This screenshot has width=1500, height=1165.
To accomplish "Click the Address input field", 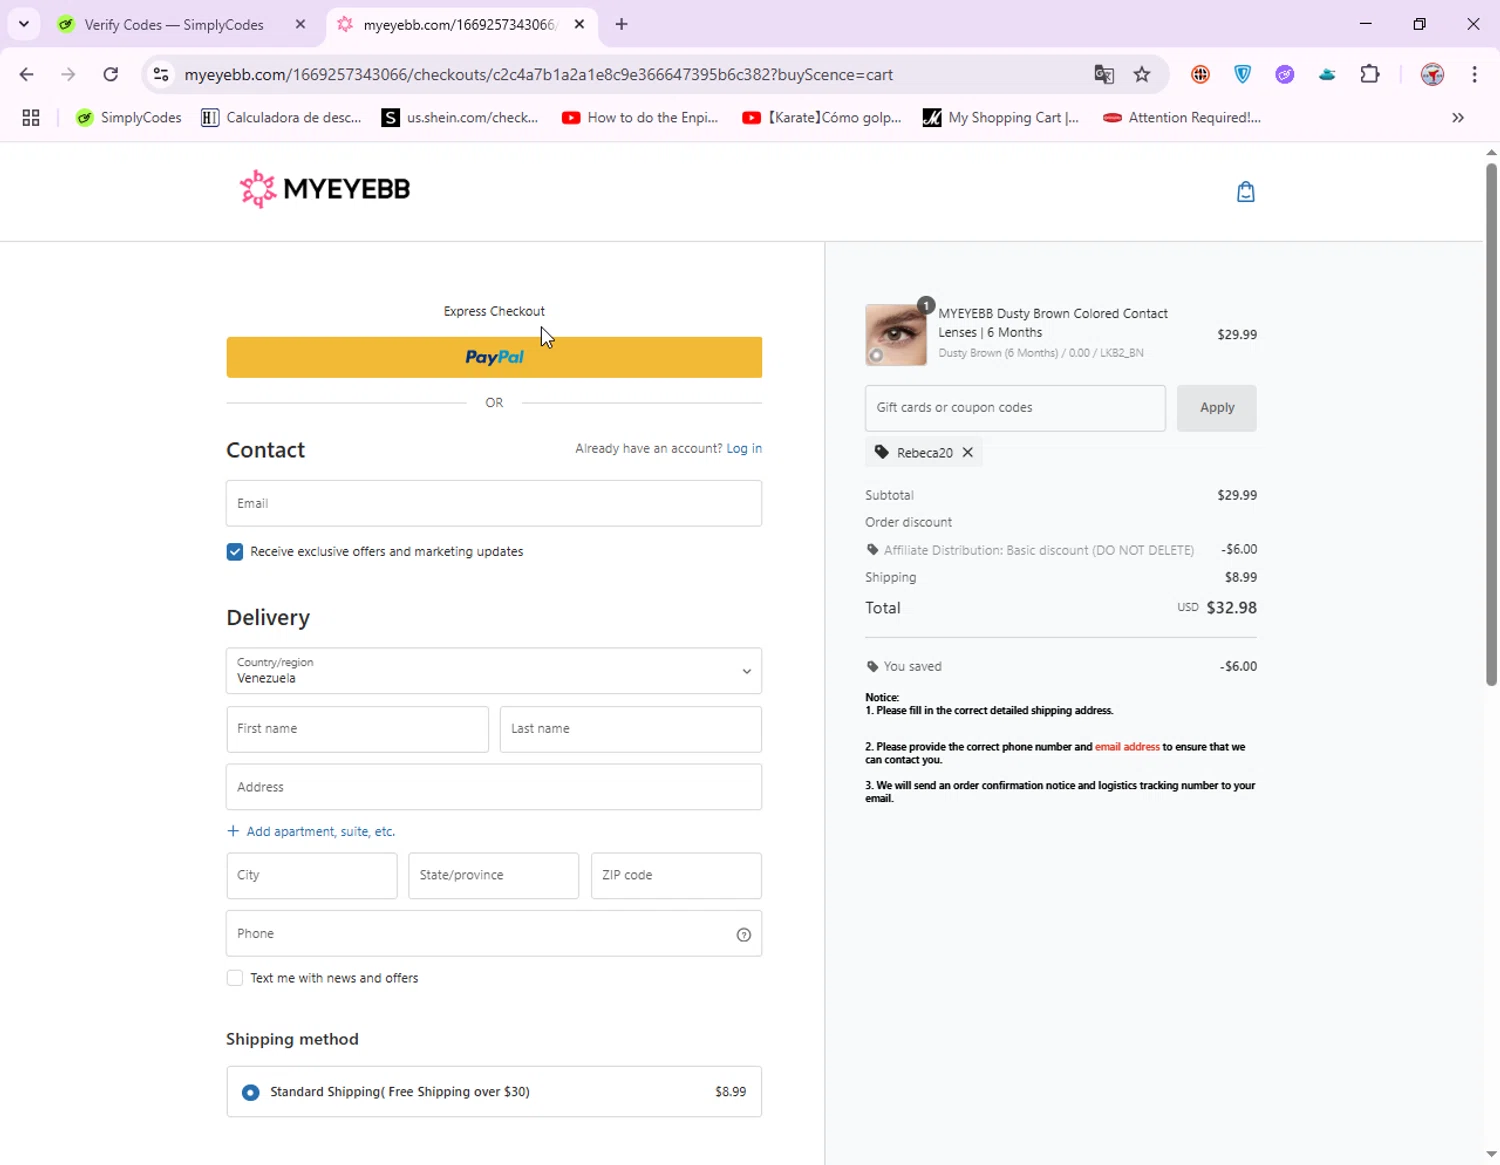I will [494, 787].
